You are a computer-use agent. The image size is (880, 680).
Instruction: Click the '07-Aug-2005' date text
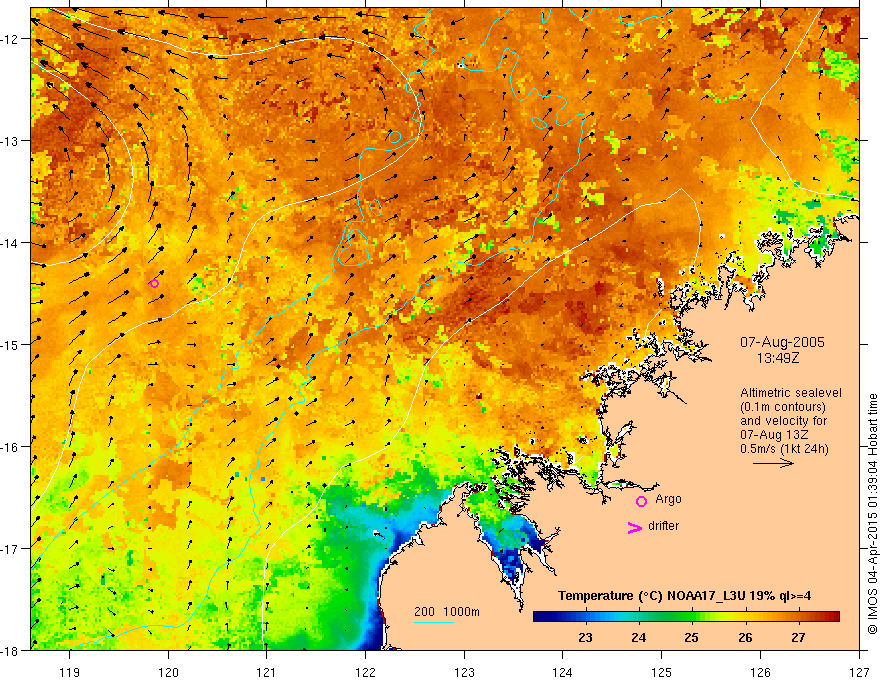782,342
